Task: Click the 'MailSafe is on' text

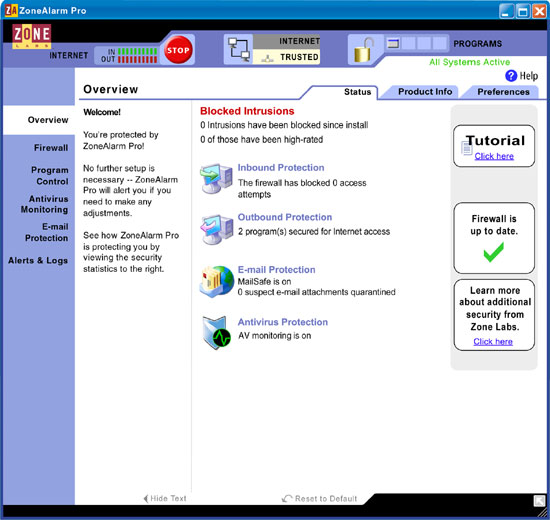Action: pyautogui.click(x=264, y=281)
